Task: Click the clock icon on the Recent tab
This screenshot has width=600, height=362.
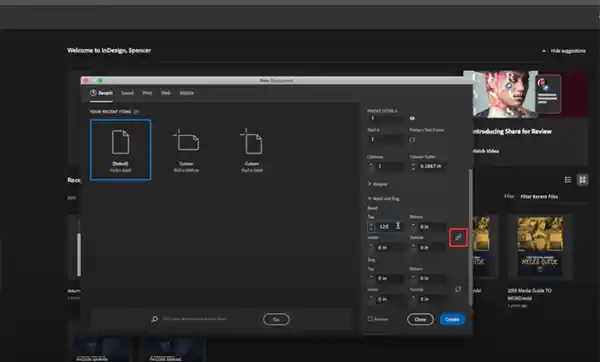Action: pos(93,93)
